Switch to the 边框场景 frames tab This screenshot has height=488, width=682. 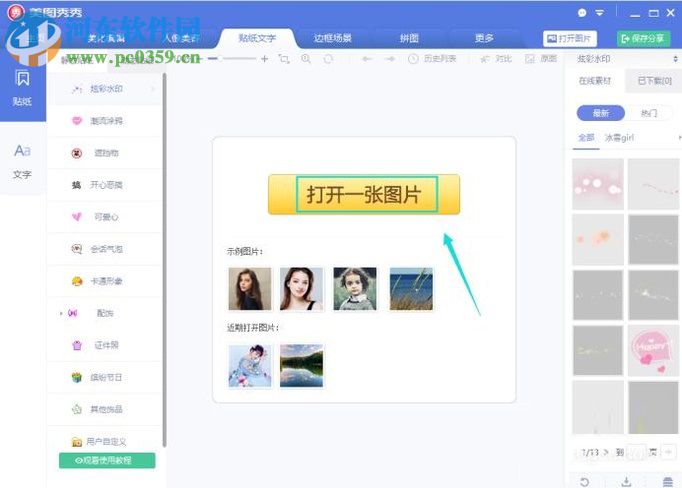click(333, 38)
